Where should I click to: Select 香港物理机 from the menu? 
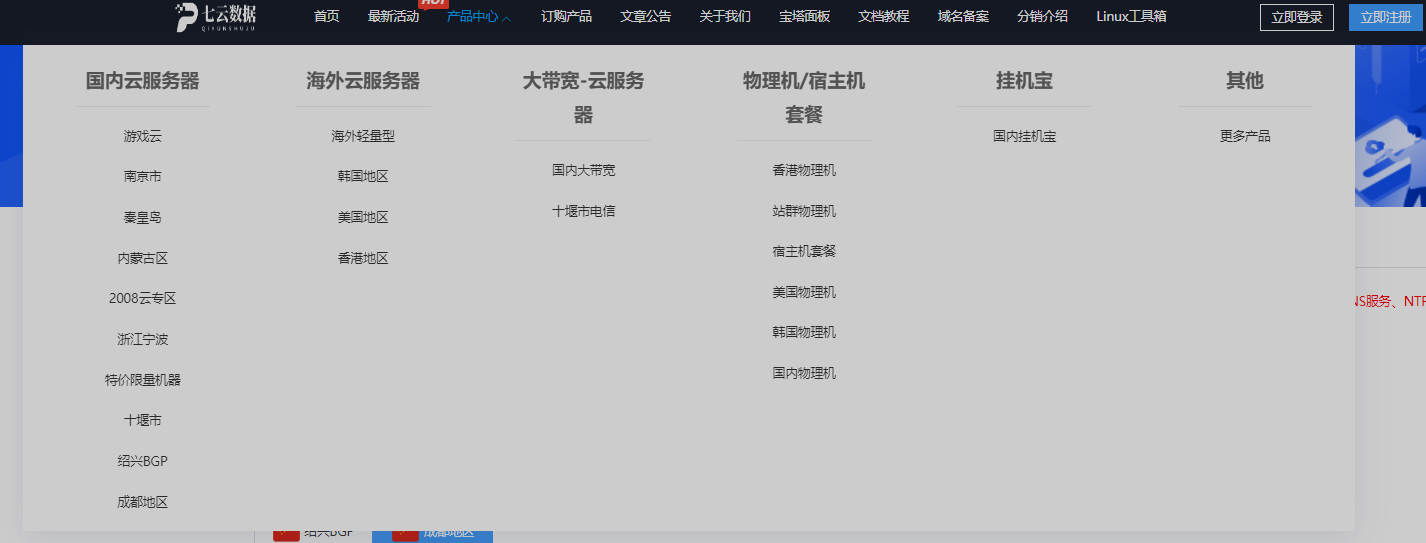804,170
